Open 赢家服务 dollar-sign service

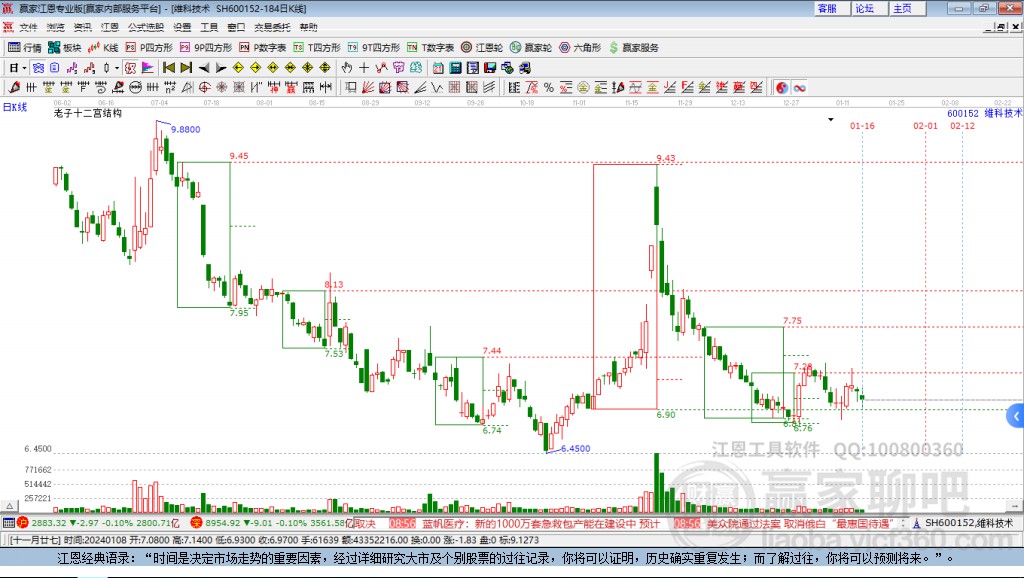pos(633,48)
